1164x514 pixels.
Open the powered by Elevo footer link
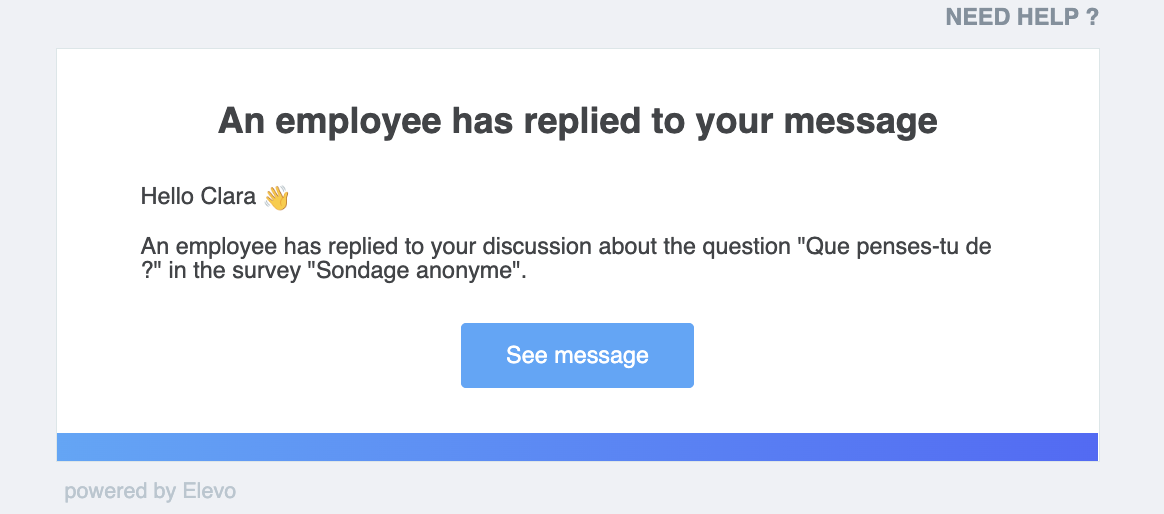coord(150,491)
